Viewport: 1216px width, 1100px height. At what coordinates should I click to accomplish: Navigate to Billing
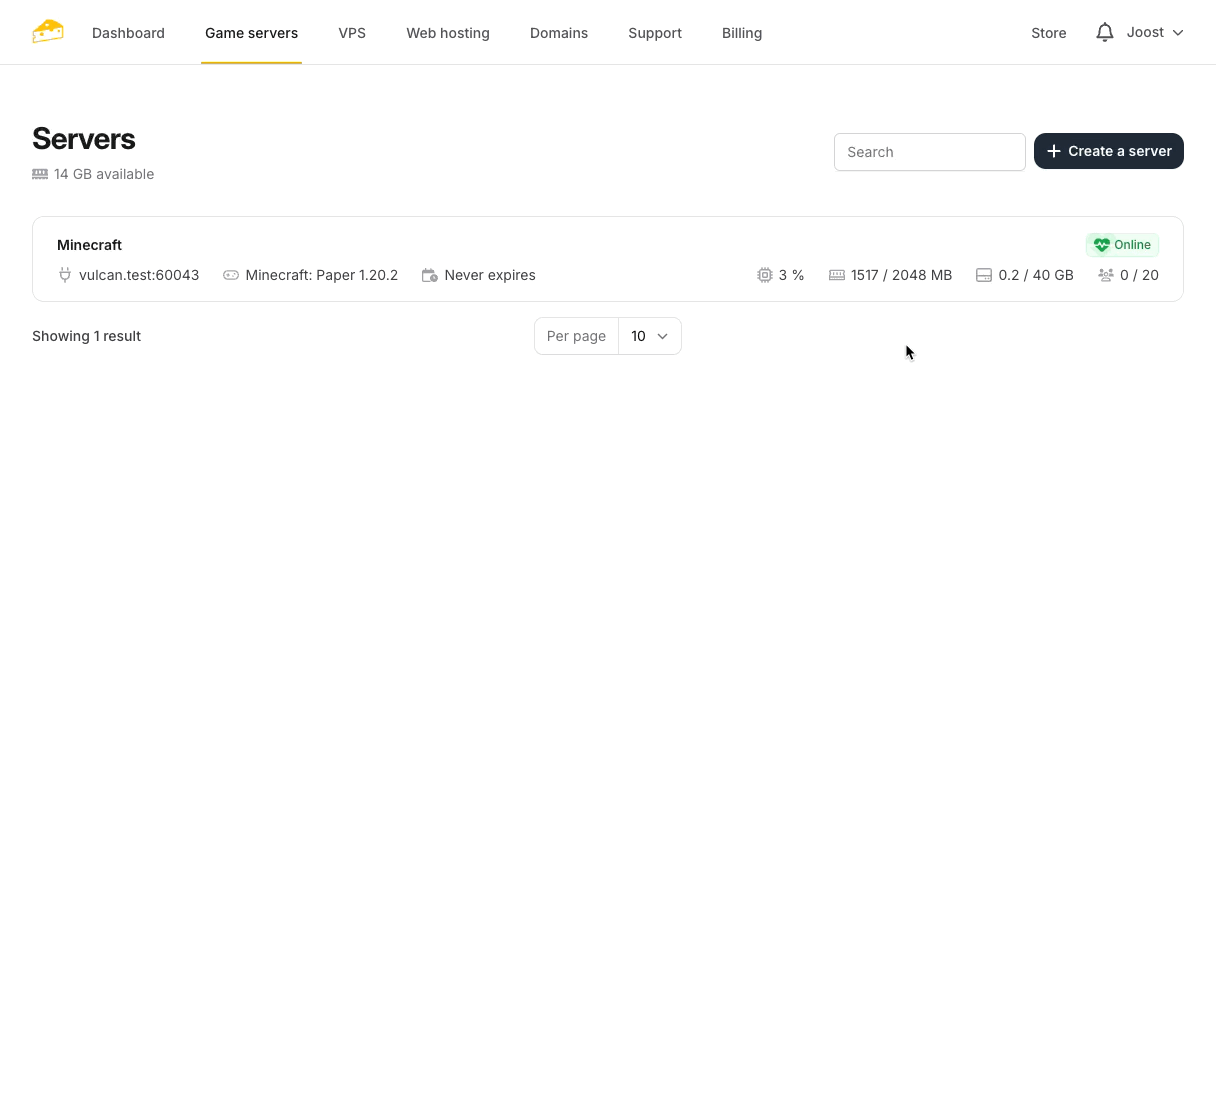(x=742, y=33)
